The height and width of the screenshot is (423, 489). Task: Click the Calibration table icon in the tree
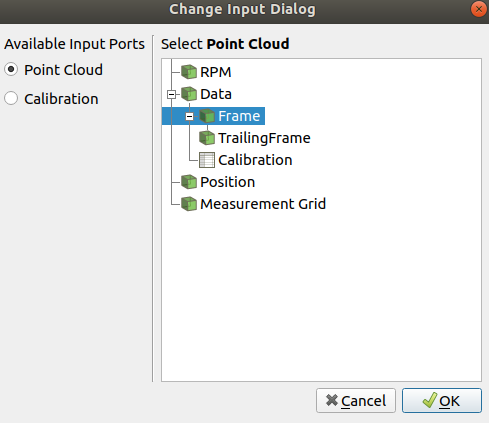pos(207,160)
